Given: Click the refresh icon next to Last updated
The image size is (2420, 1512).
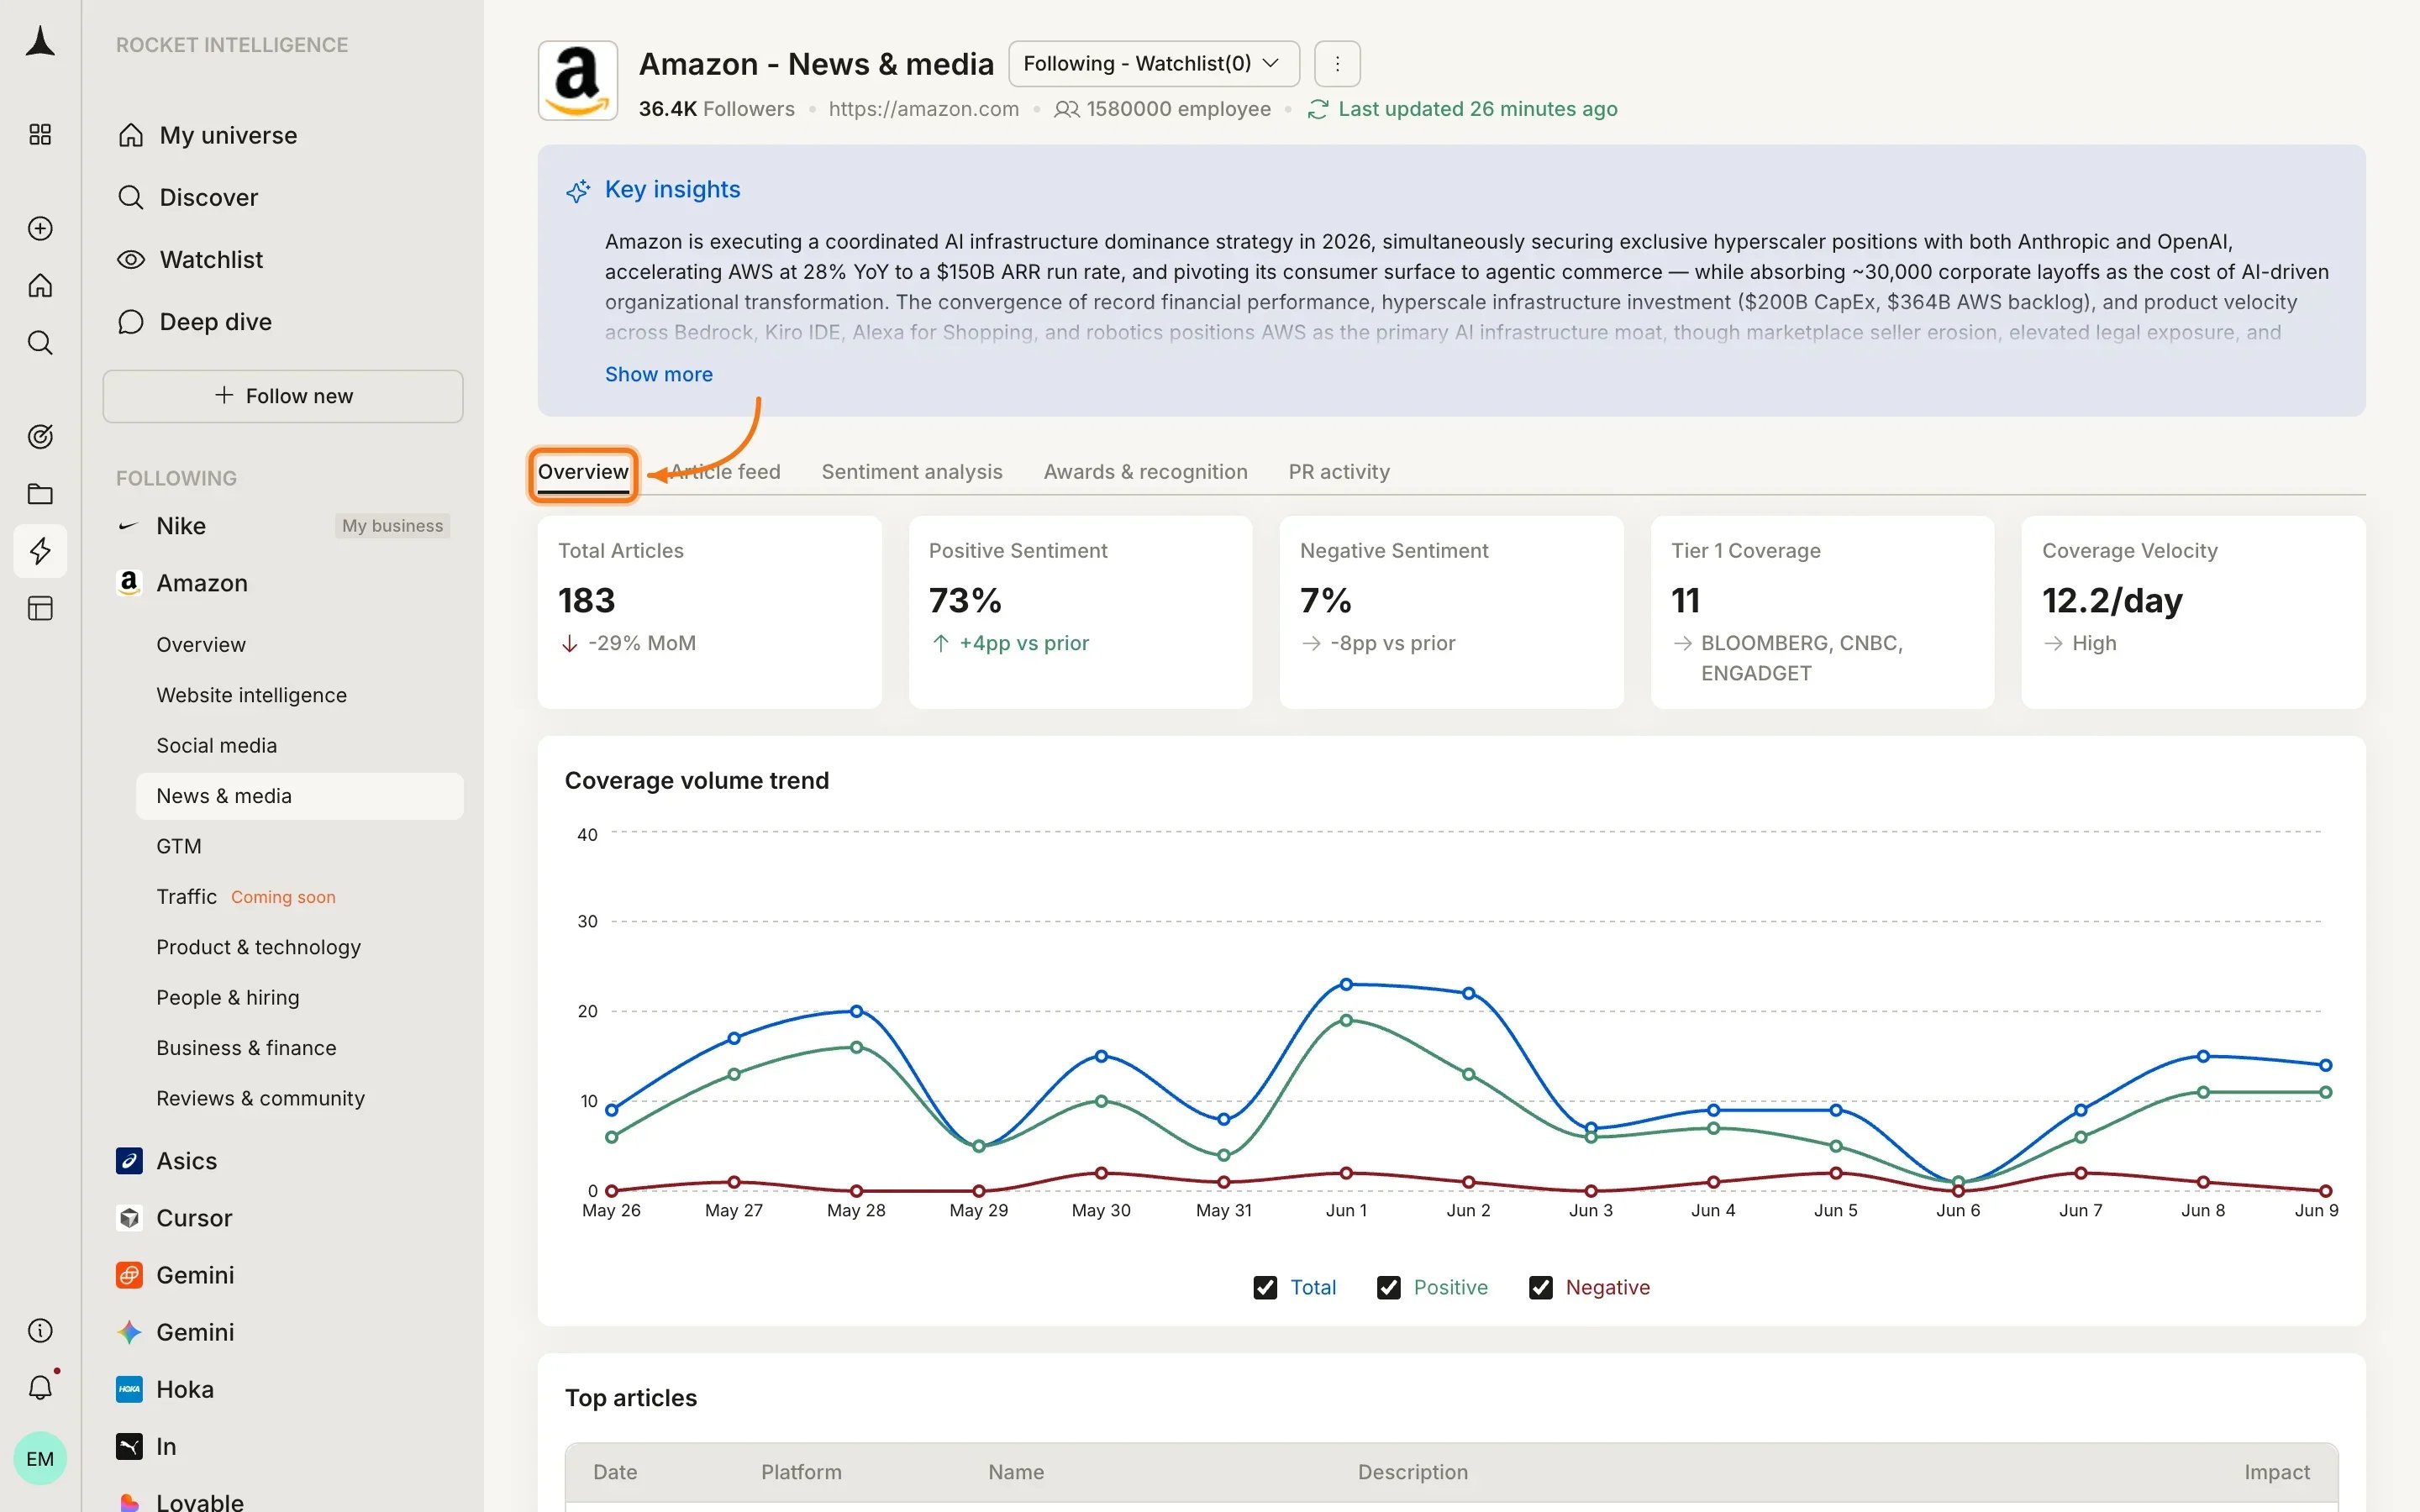Looking at the screenshot, I should 1317,109.
